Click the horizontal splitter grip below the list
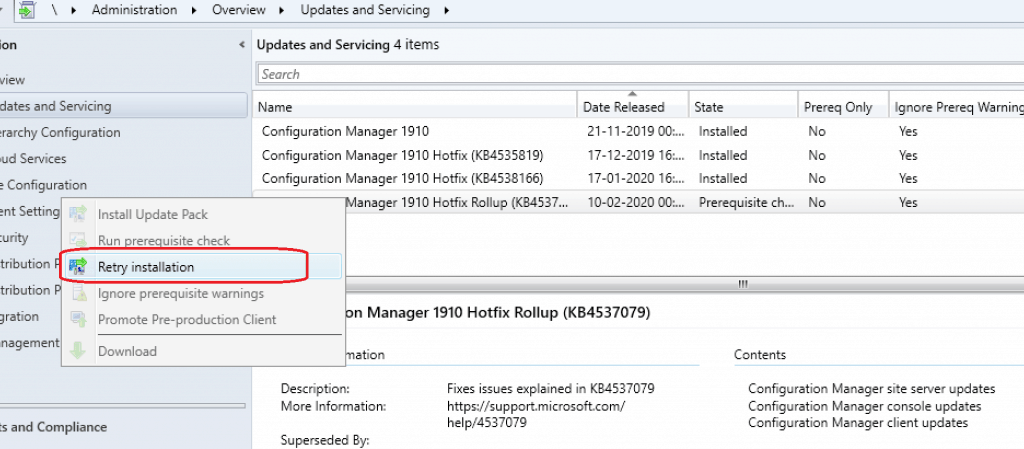 click(x=743, y=284)
